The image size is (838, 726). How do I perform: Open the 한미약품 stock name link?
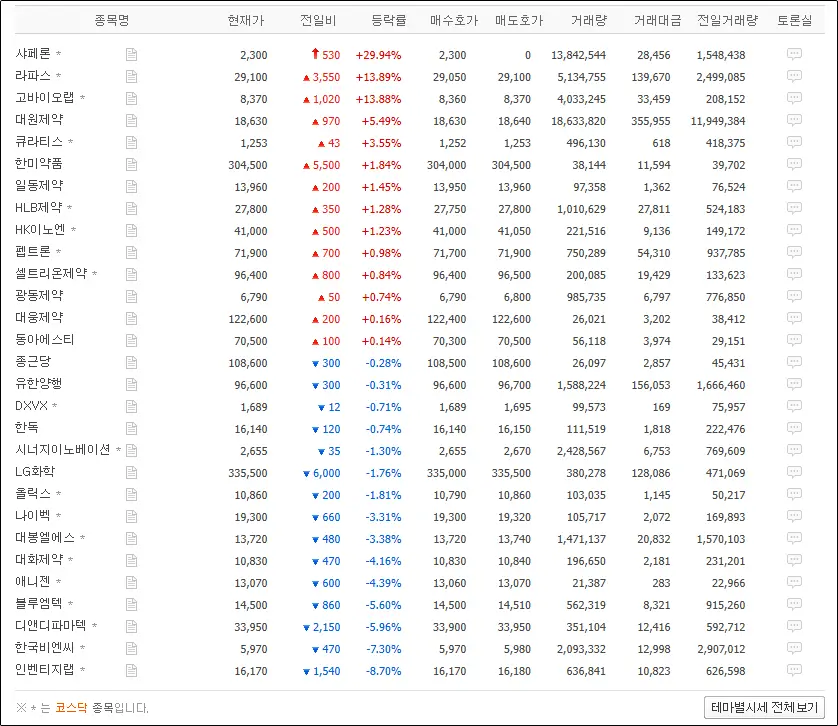point(39,164)
